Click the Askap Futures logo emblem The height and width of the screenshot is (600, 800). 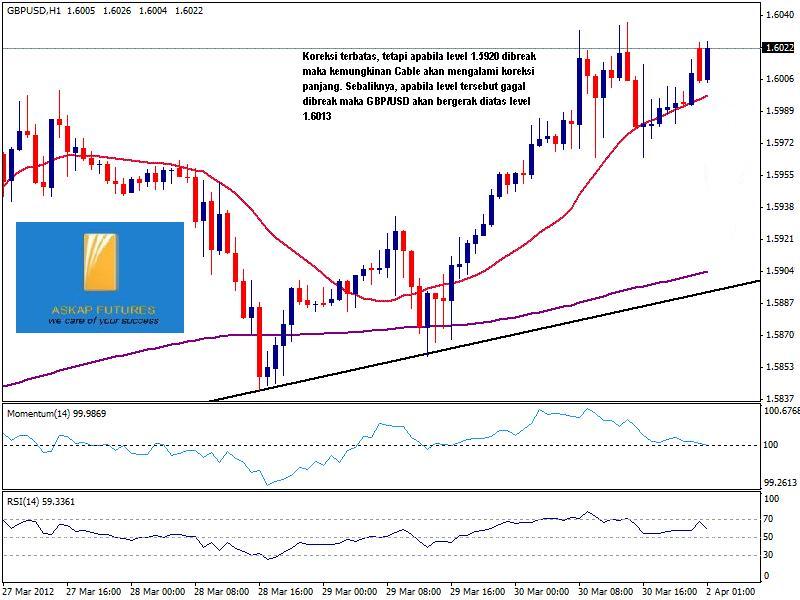100,263
